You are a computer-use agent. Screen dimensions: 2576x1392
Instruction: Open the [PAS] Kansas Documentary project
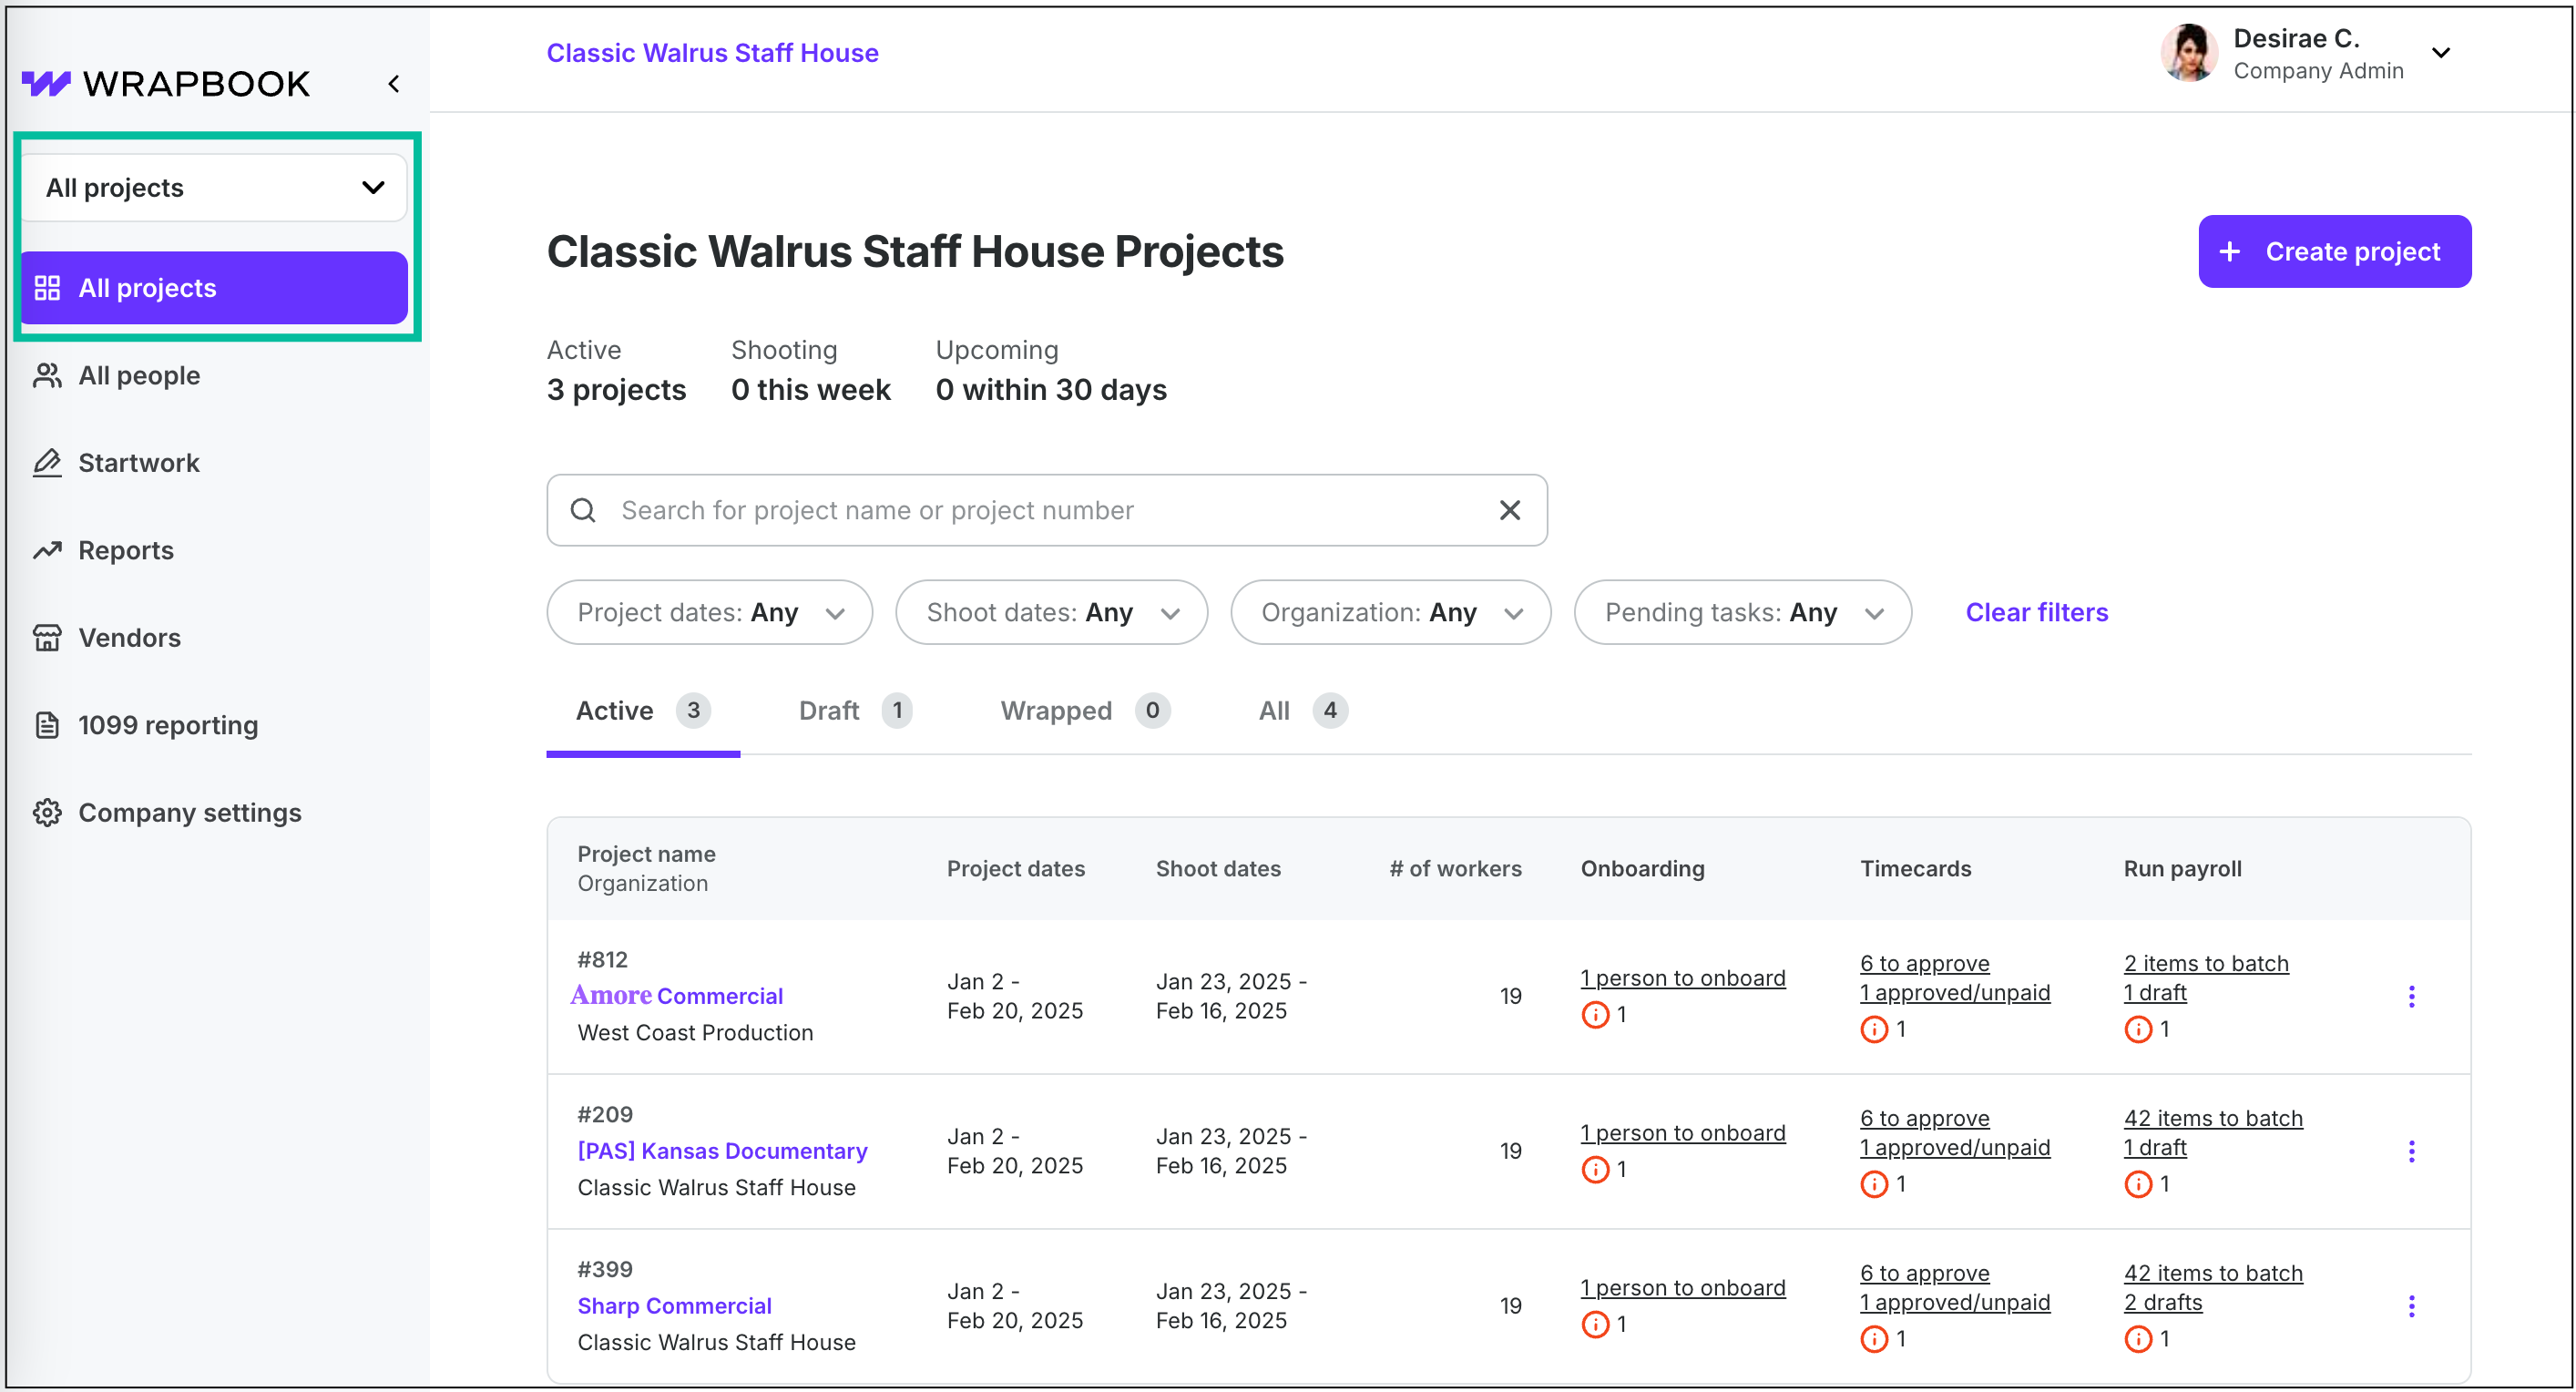coord(722,1151)
